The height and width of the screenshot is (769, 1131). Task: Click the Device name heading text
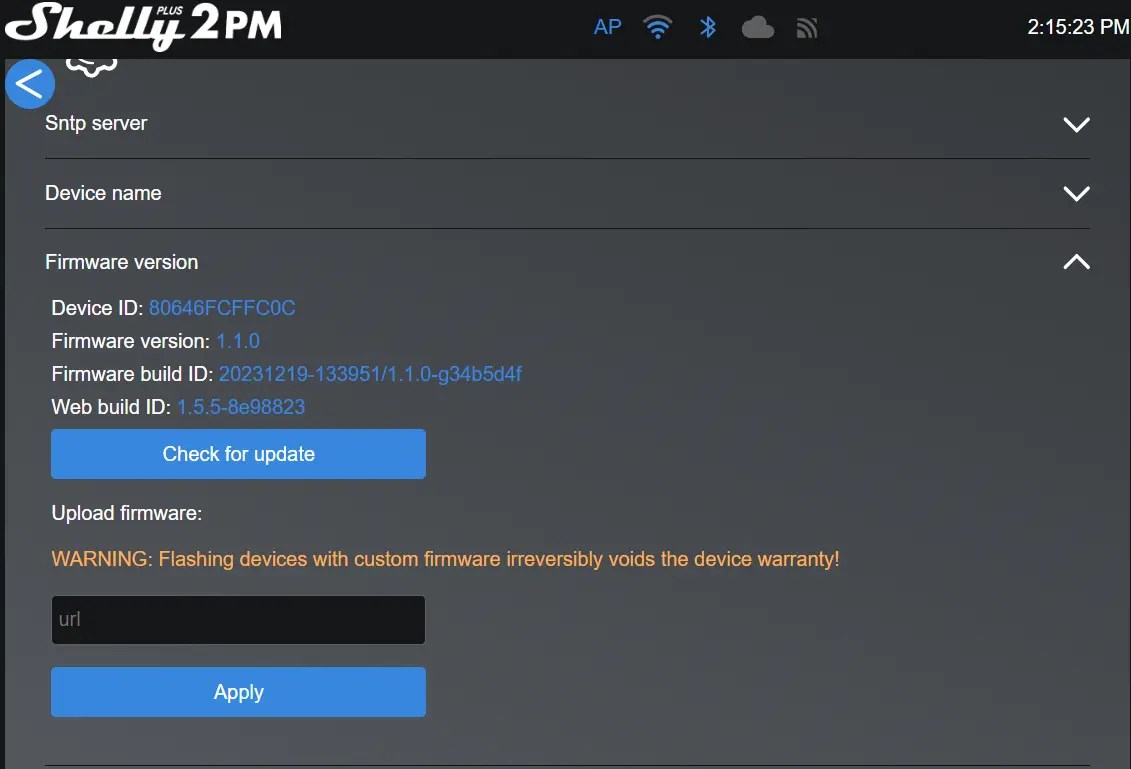(103, 193)
